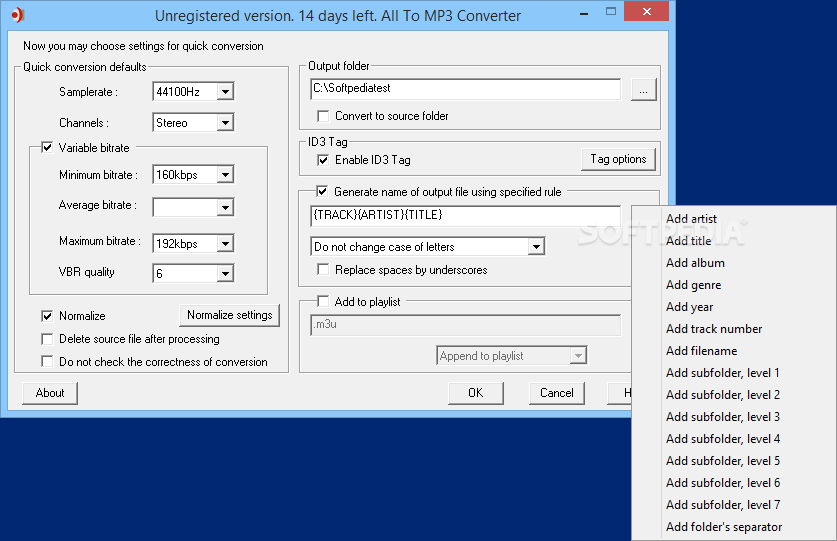The width and height of the screenshot is (837, 541).
Task: Open the Samplerate dropdown
Action: point(225,92)
